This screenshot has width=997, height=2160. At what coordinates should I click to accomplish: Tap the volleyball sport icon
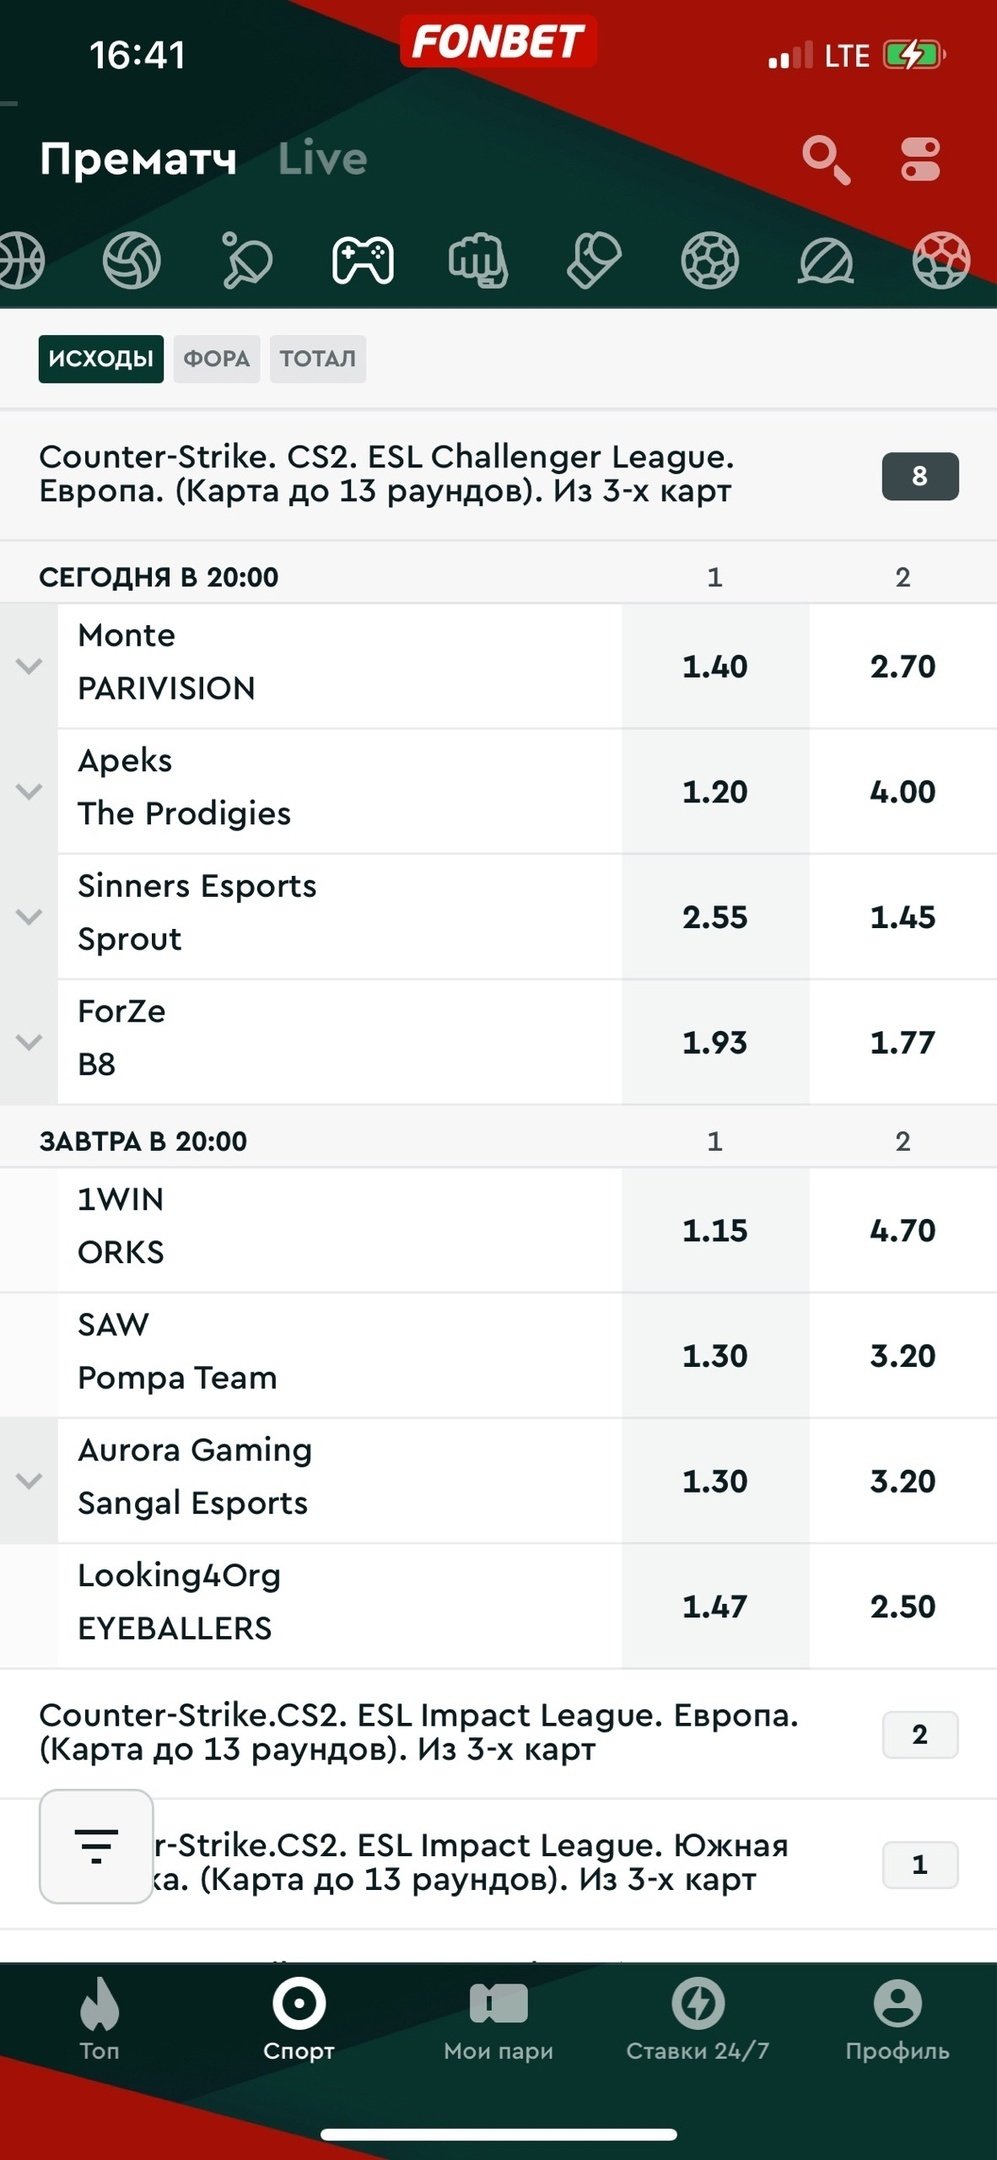[132, 261]
